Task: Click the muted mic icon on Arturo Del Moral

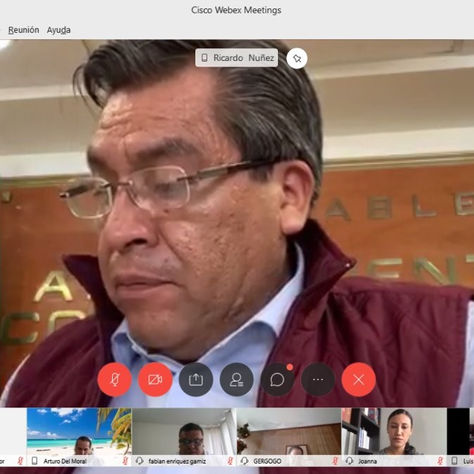Action: (x=125, y=461)
